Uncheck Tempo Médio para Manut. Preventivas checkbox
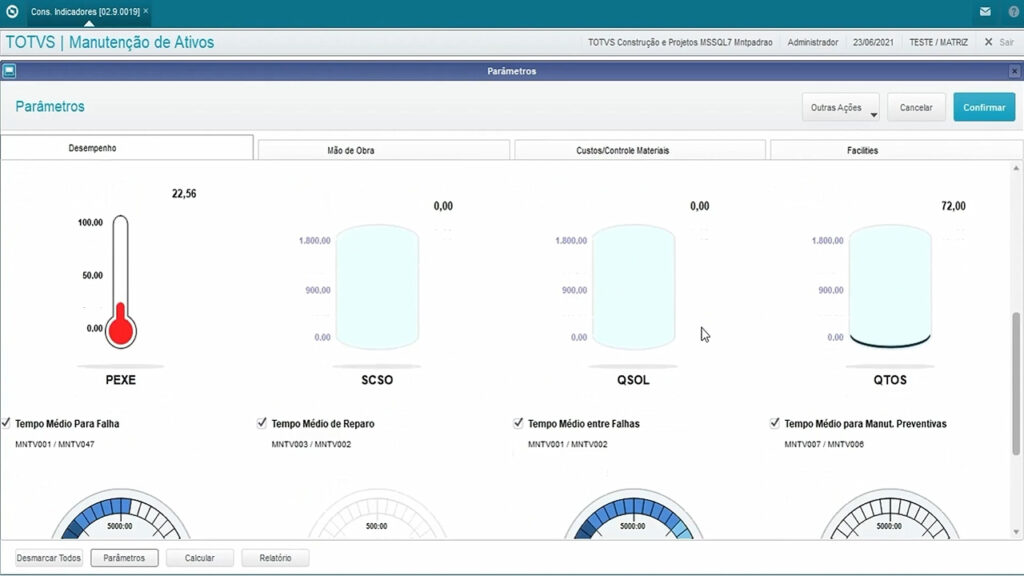The width and height of the screenshot is (1024, 576). coord(775,423)
